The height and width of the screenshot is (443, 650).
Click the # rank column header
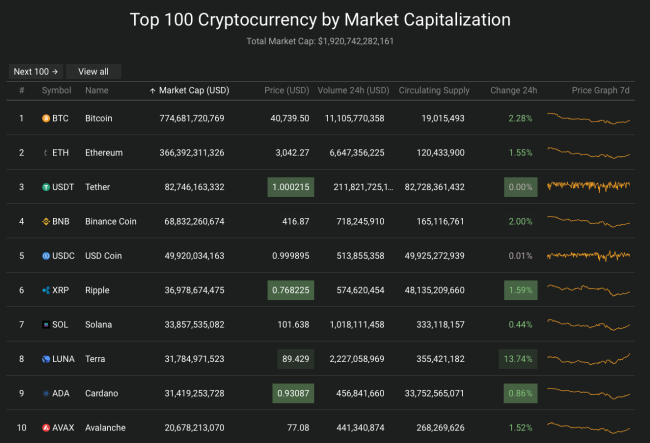tap(22, 90)
